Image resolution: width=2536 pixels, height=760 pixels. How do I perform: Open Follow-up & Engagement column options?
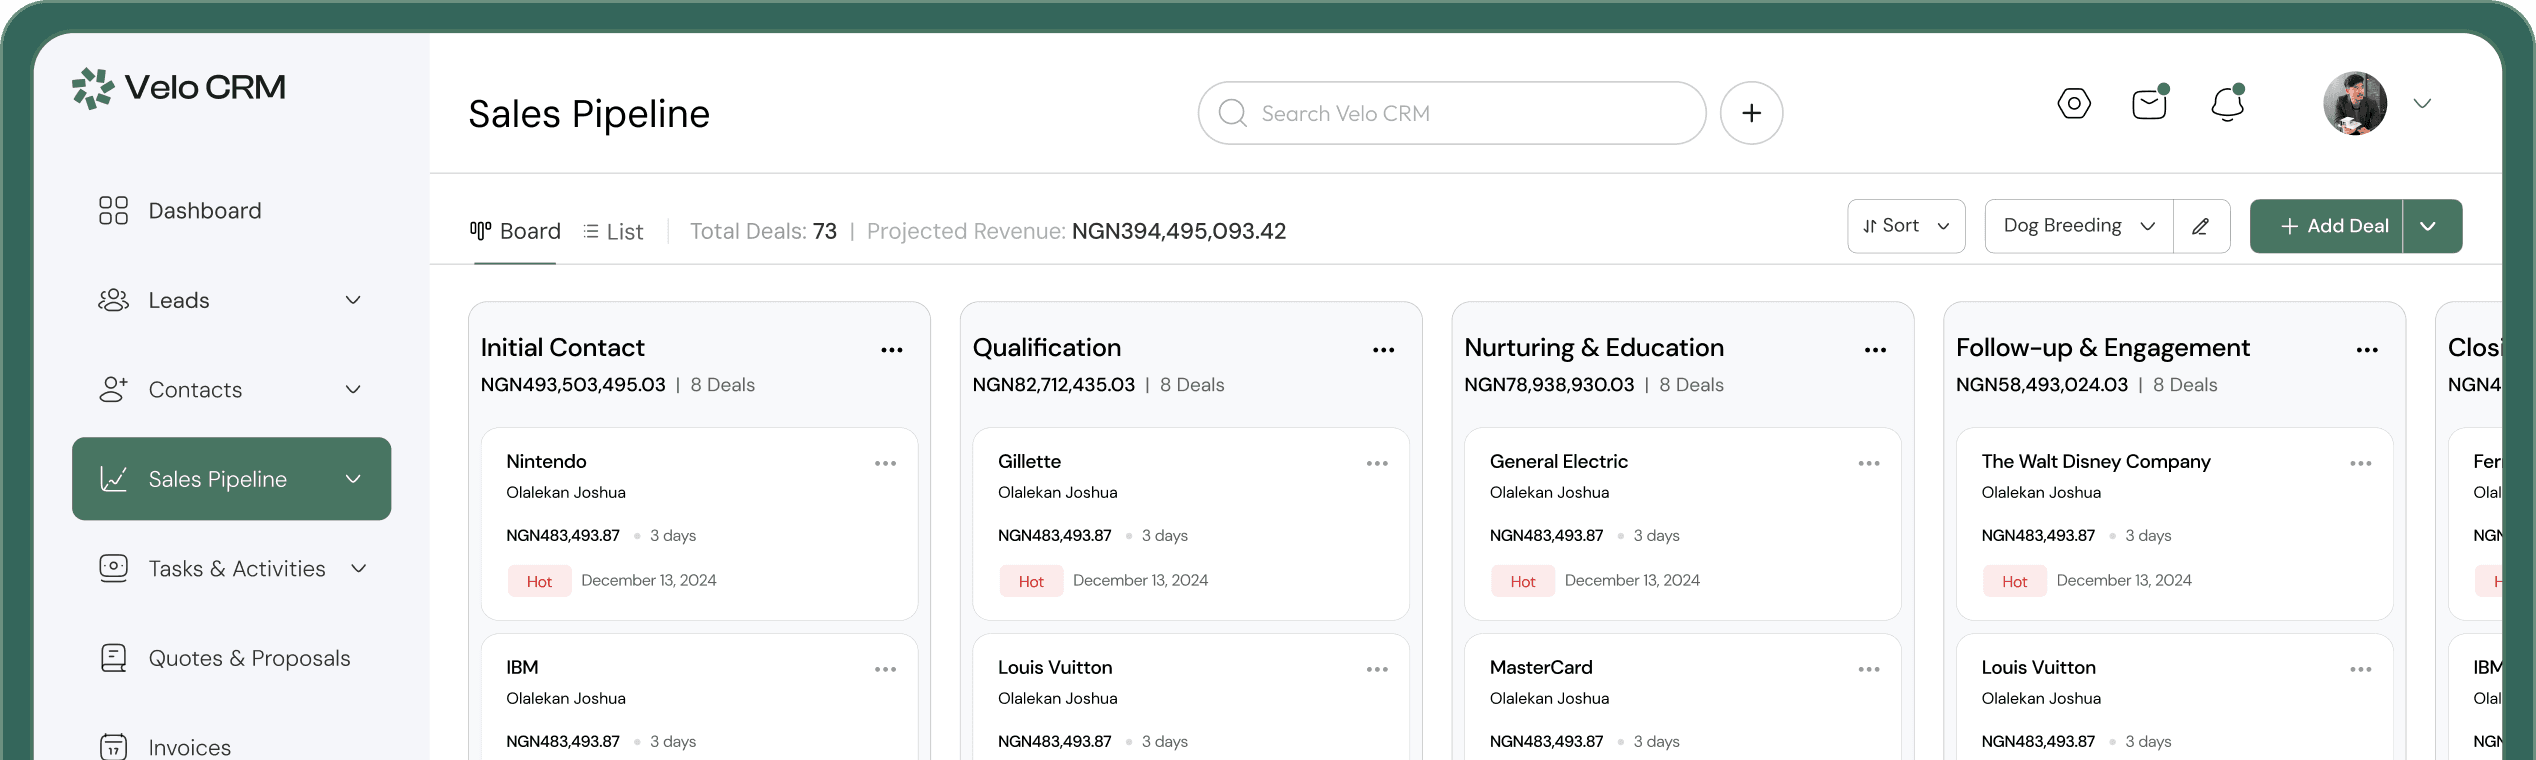tap(2367, 350)
